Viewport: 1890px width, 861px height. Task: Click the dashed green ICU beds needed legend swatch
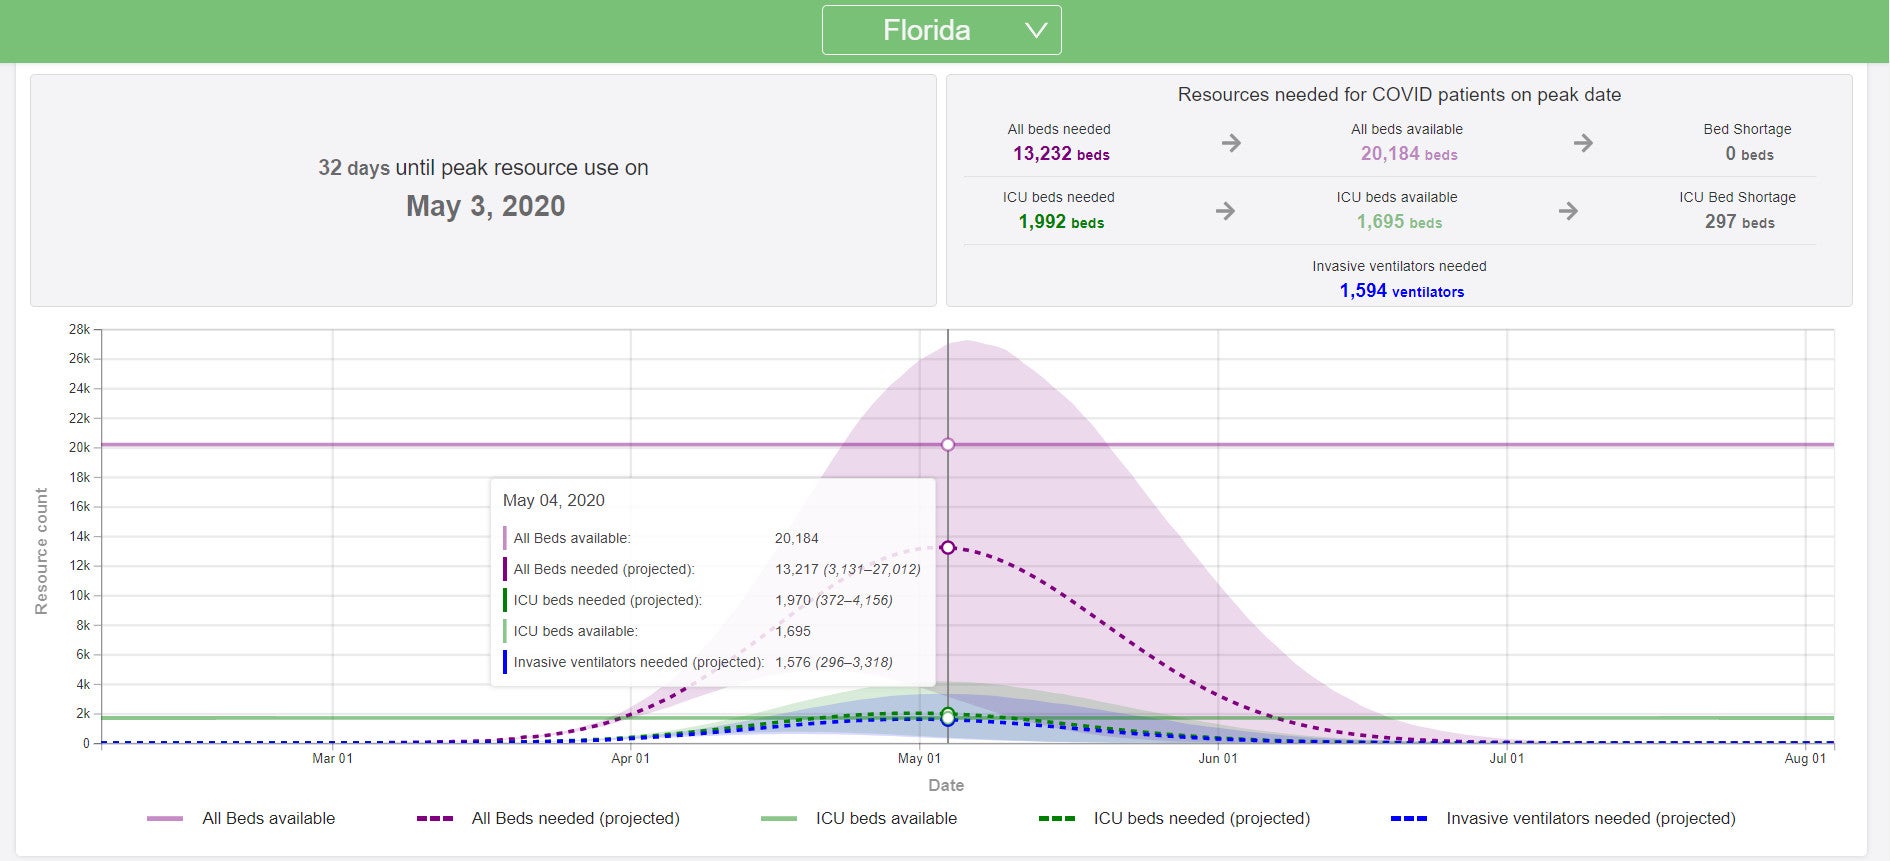point(1057,819)
